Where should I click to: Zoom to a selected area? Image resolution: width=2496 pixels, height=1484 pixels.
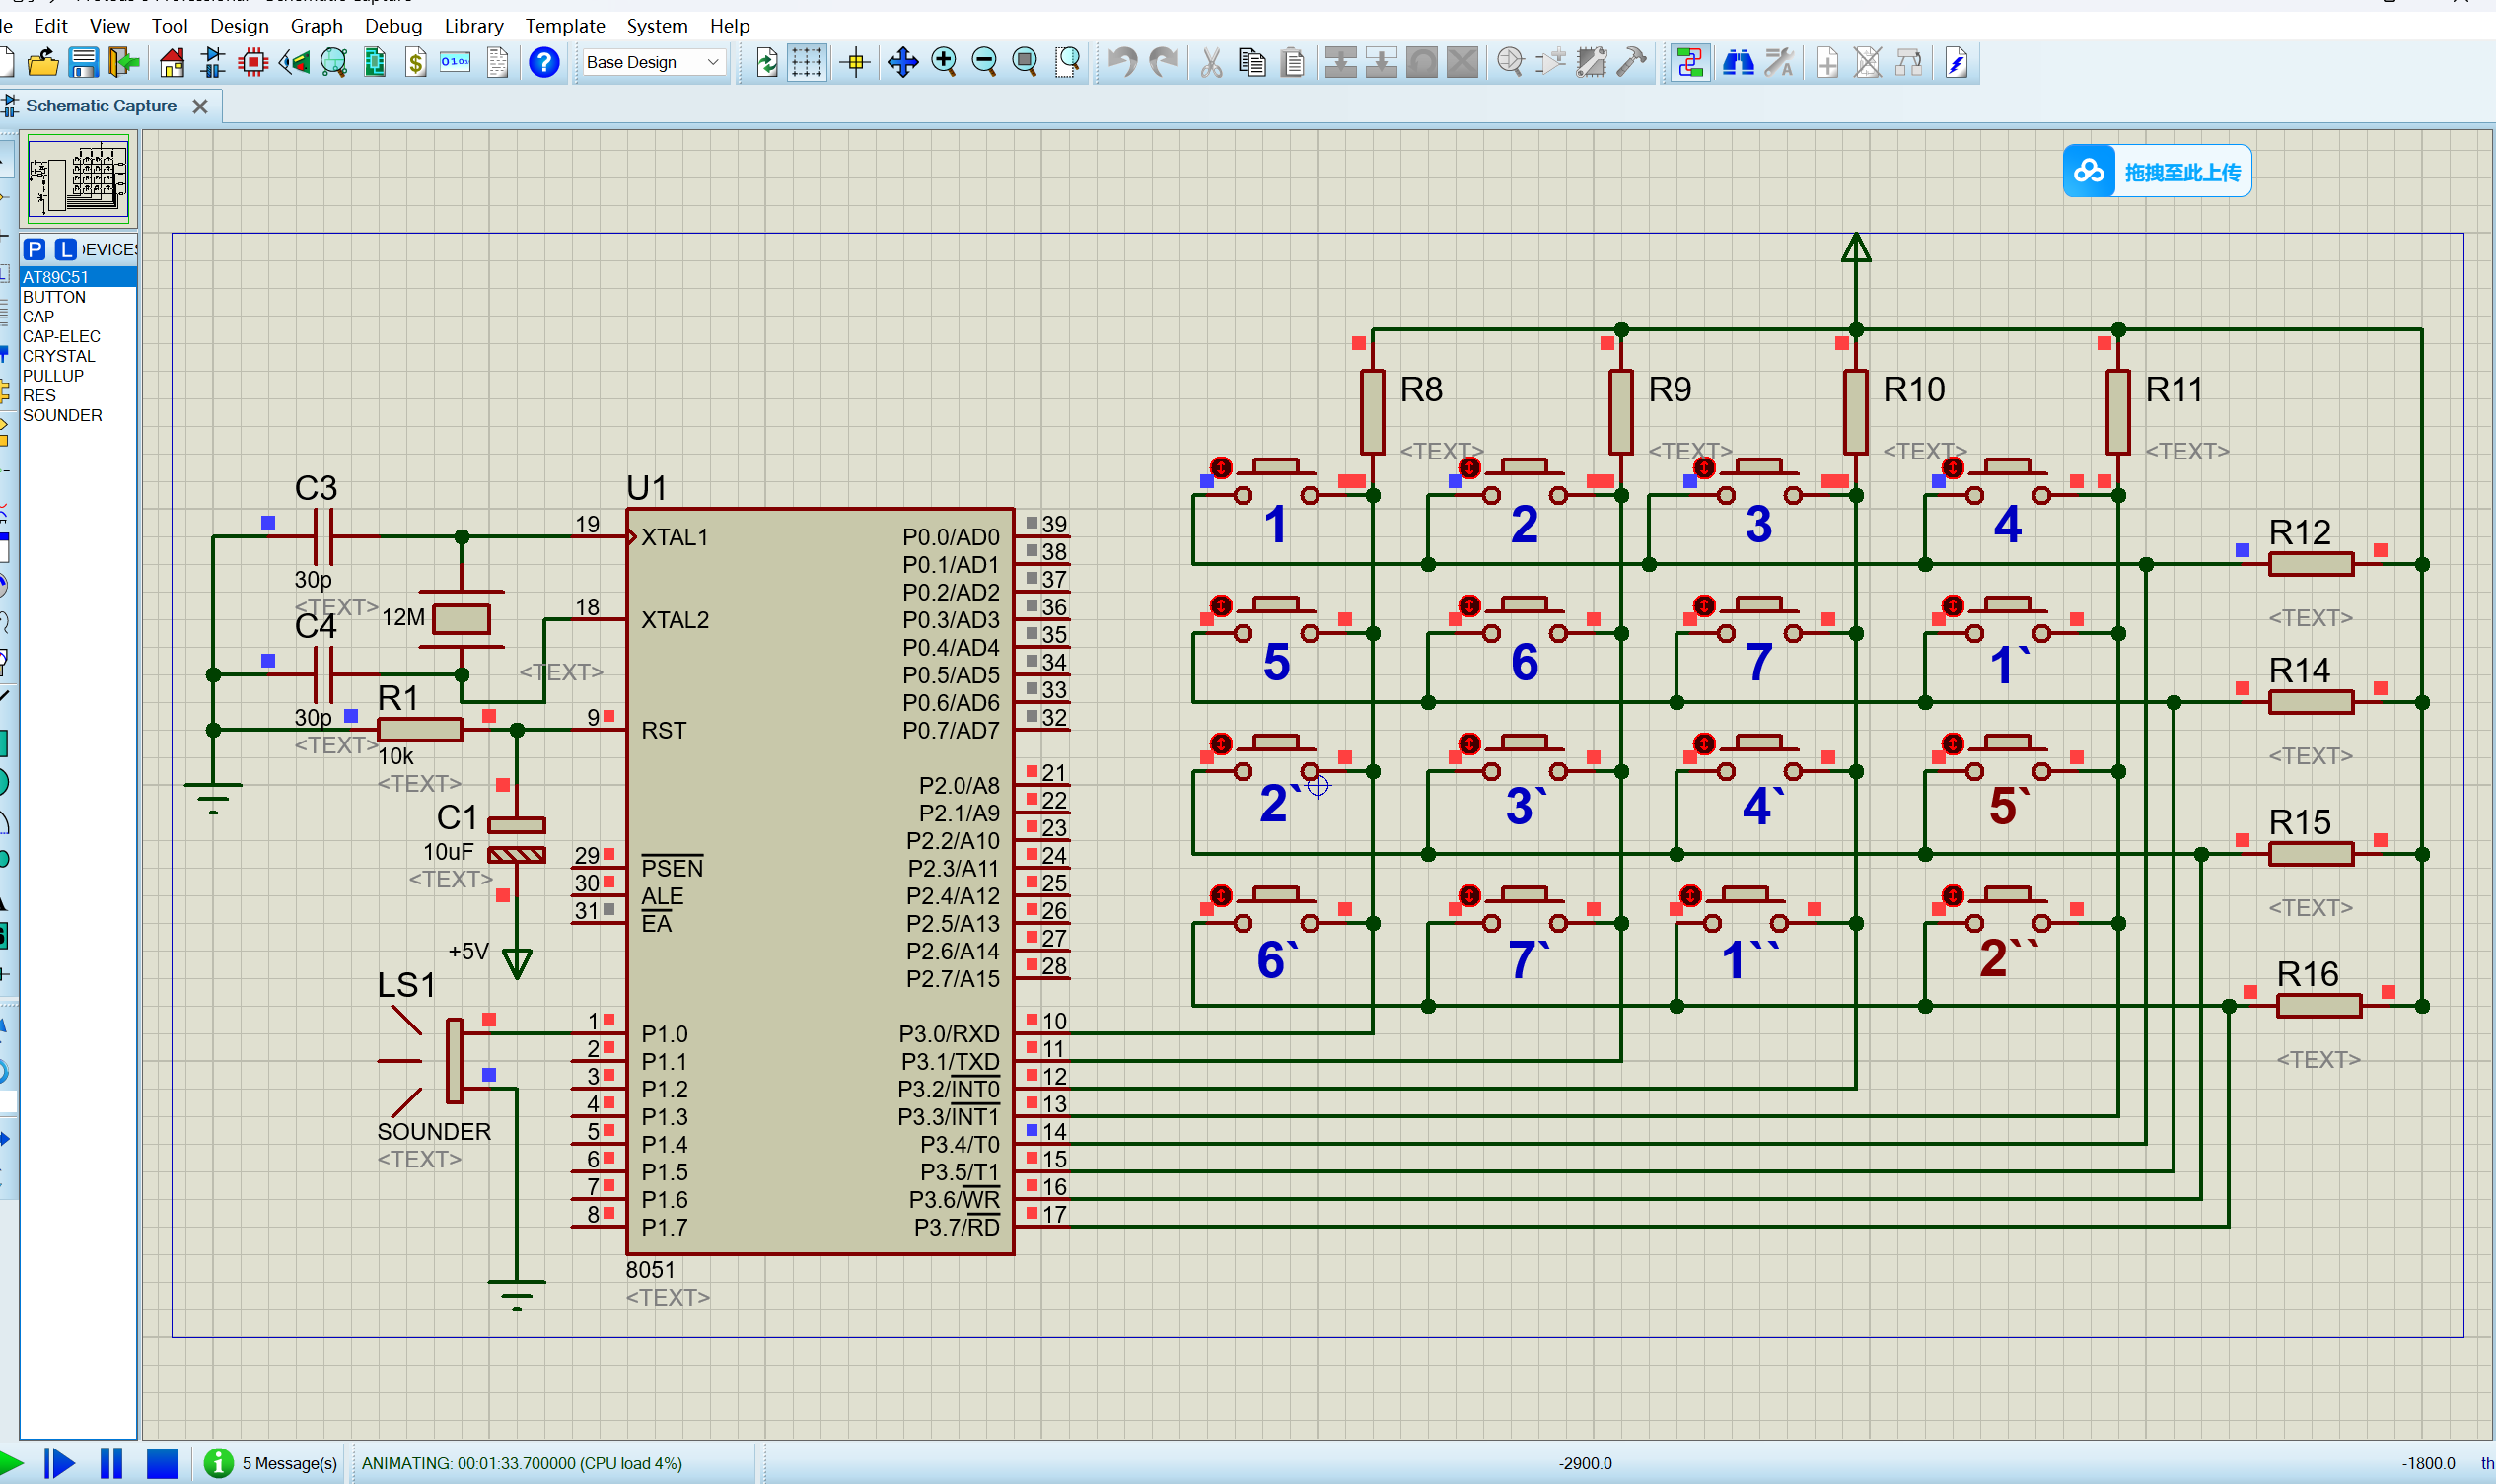tap(1068, 63)
